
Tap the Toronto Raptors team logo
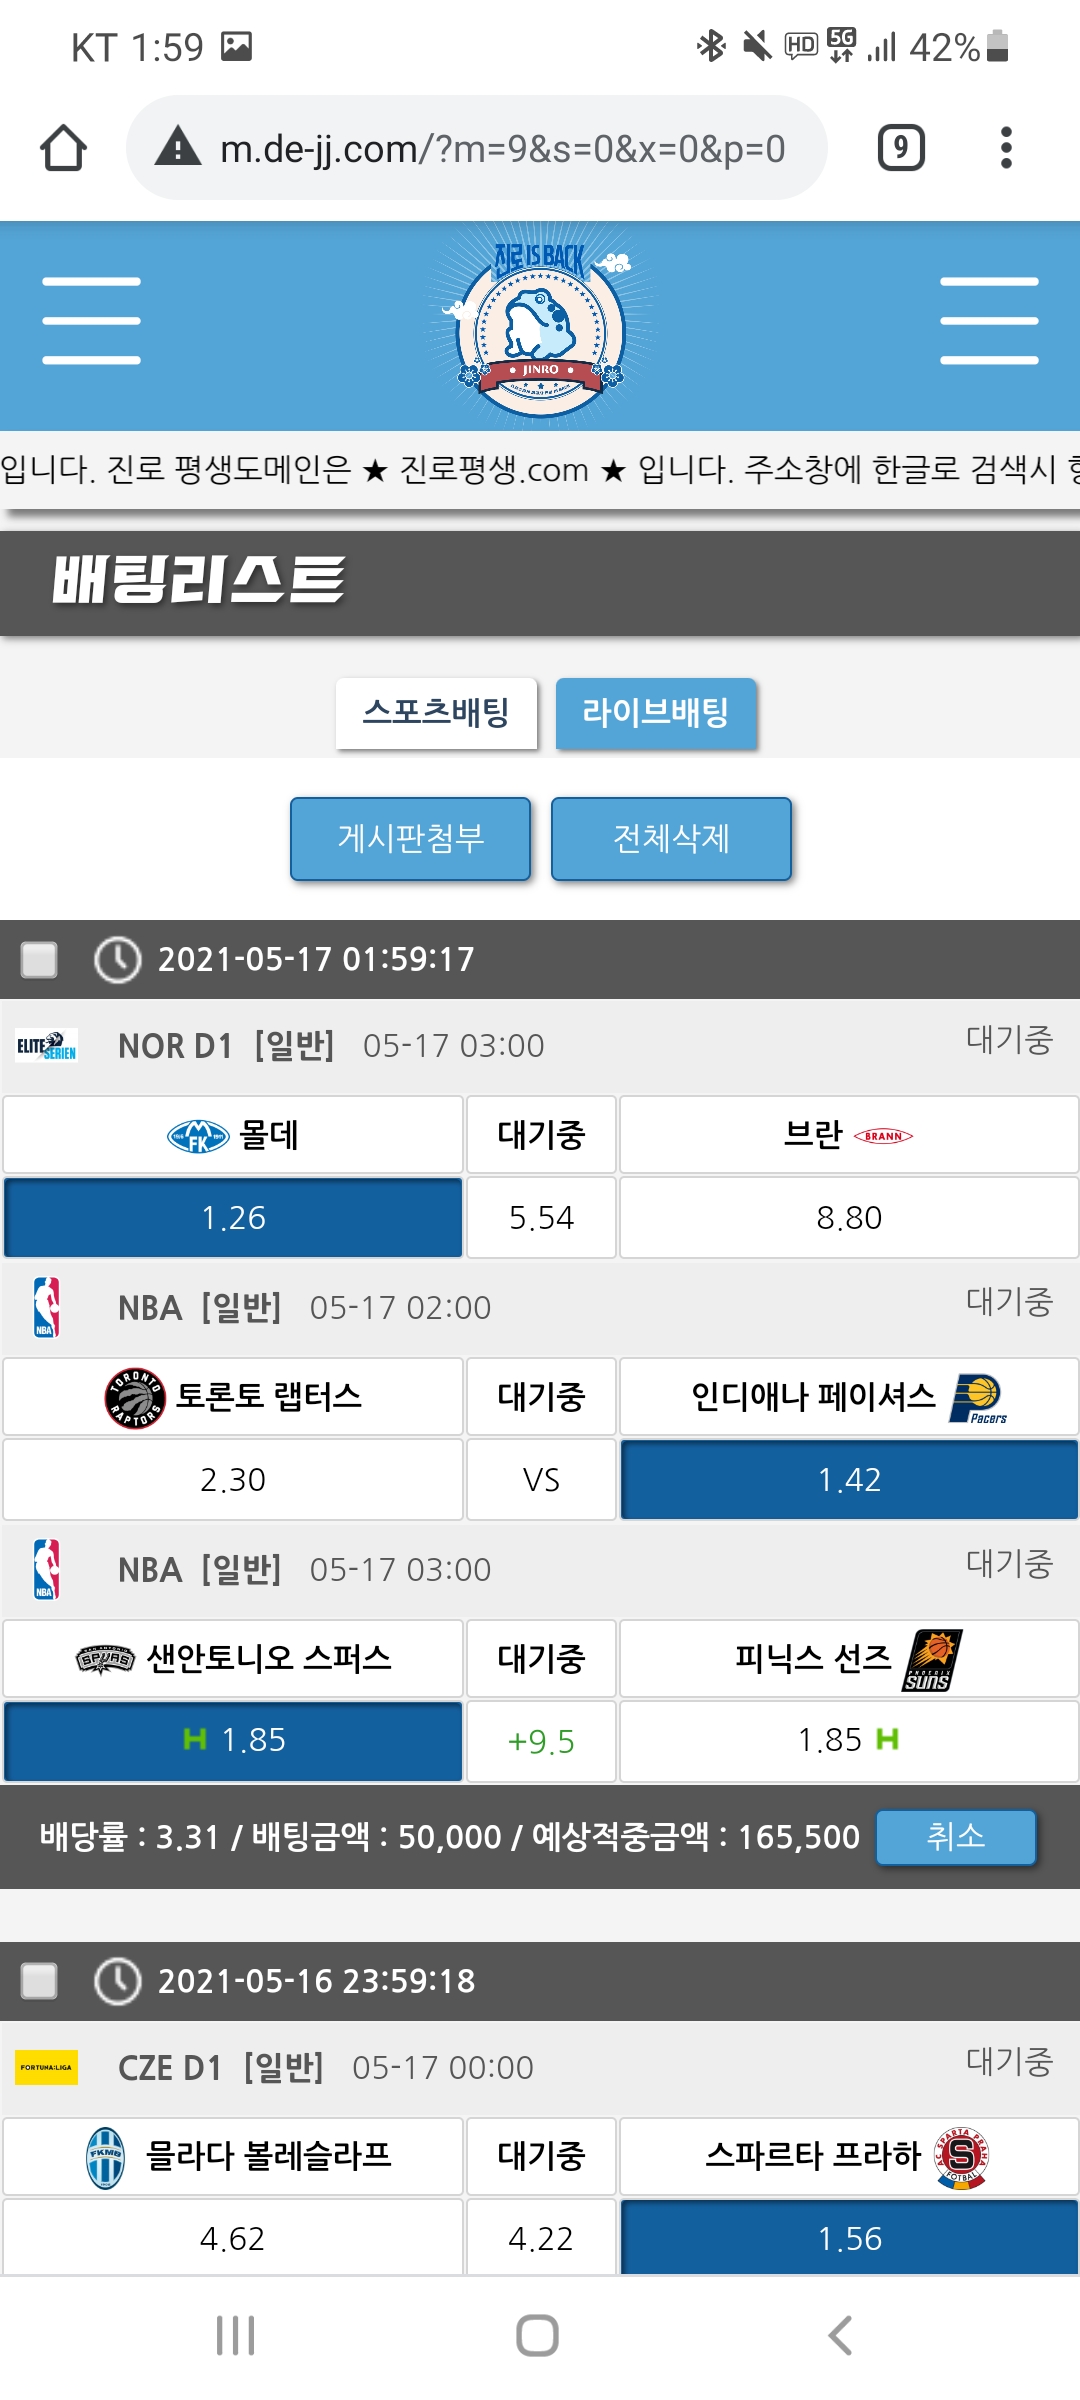coord(134,1397)
